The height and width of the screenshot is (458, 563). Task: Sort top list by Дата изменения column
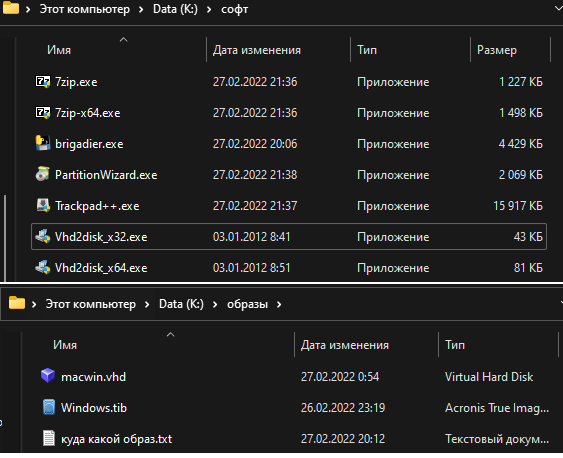(x=257, y=50)
